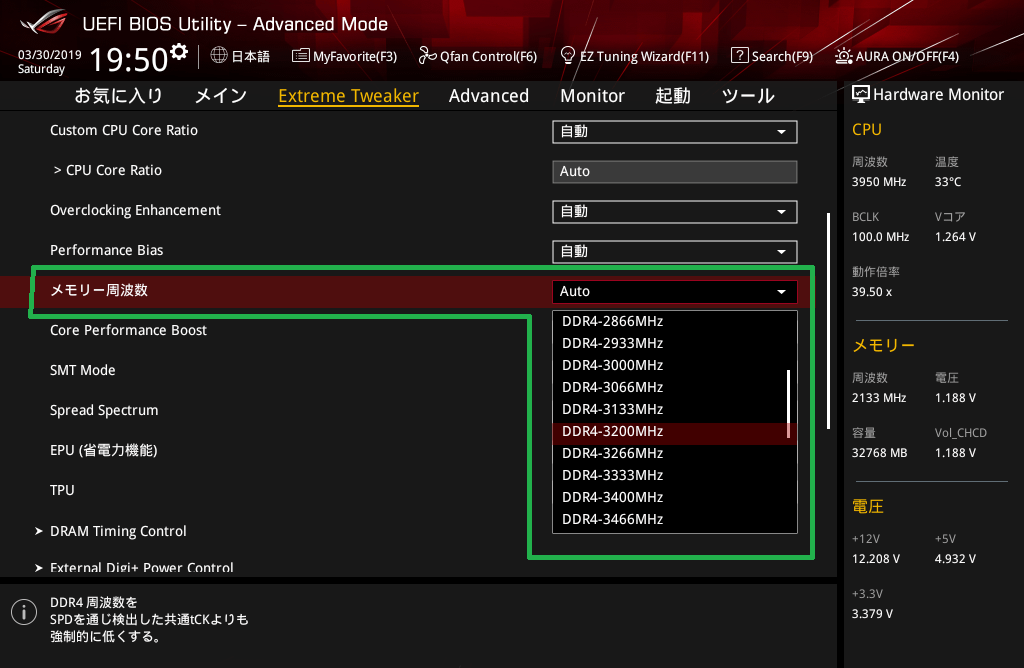Switch to ツール tab
1024x668 pixels.
click(x=748, y=95)
